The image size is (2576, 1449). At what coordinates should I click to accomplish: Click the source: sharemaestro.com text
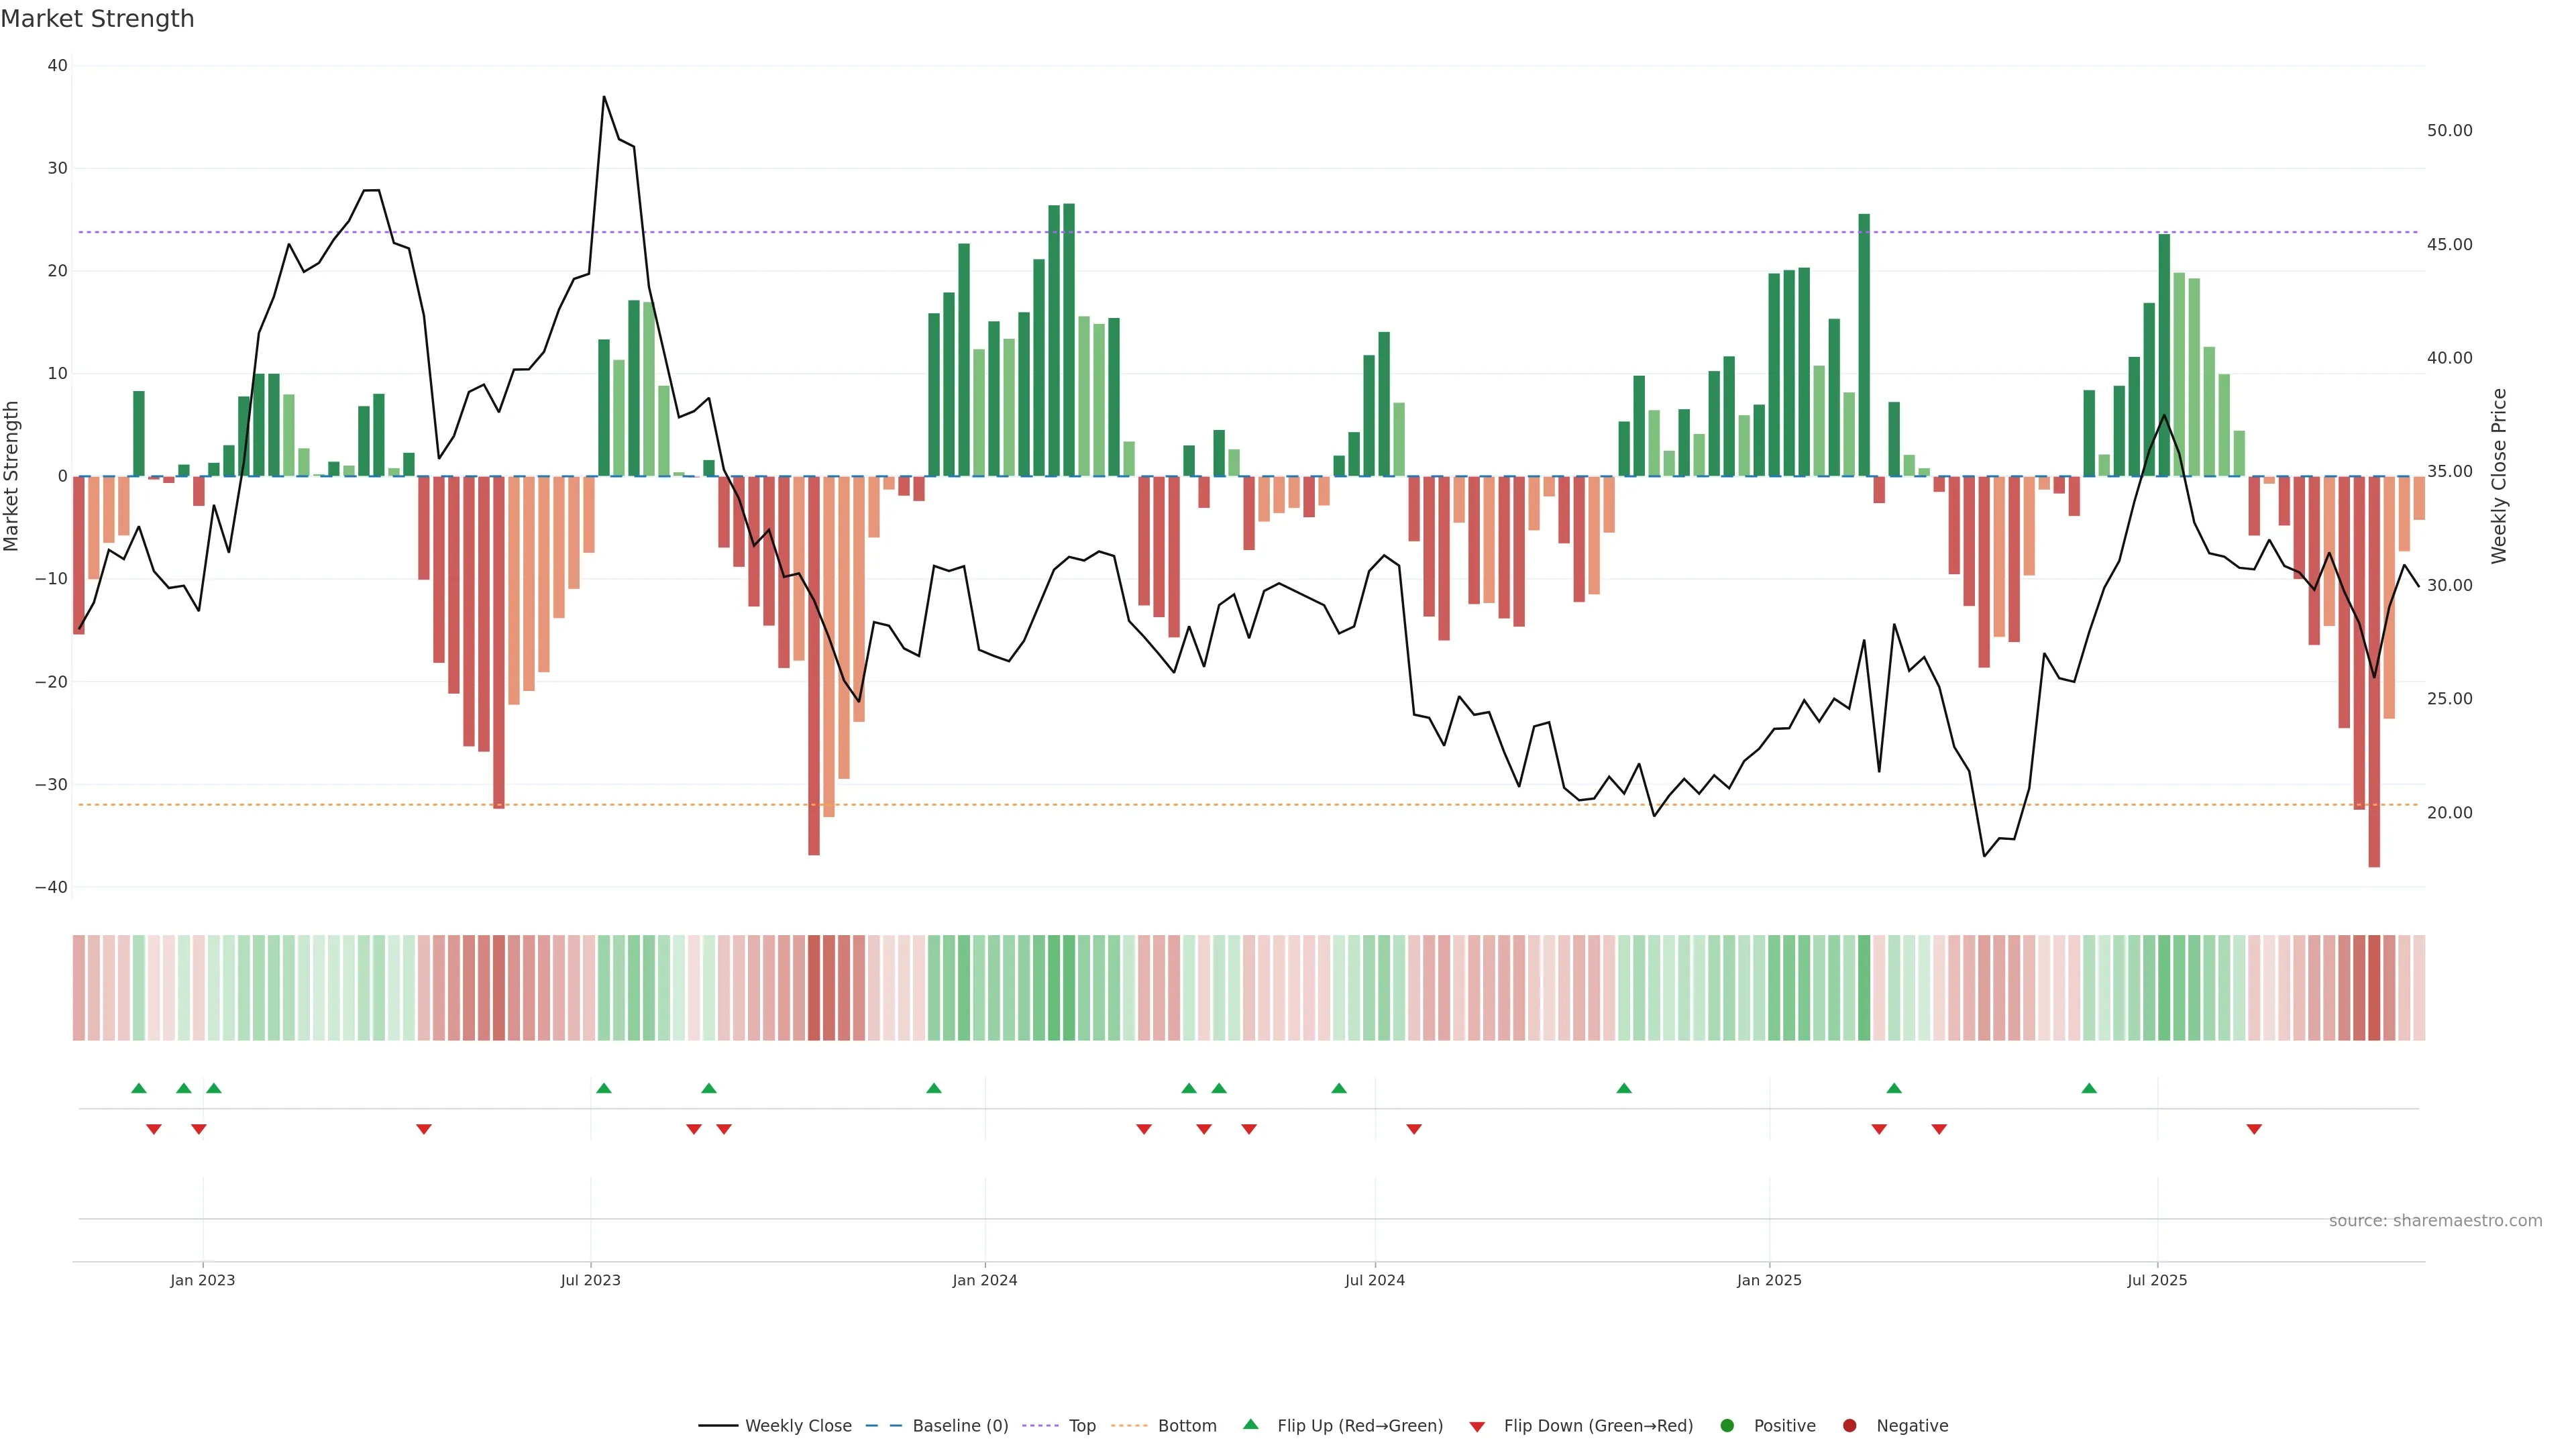tap(2435, 1221)
